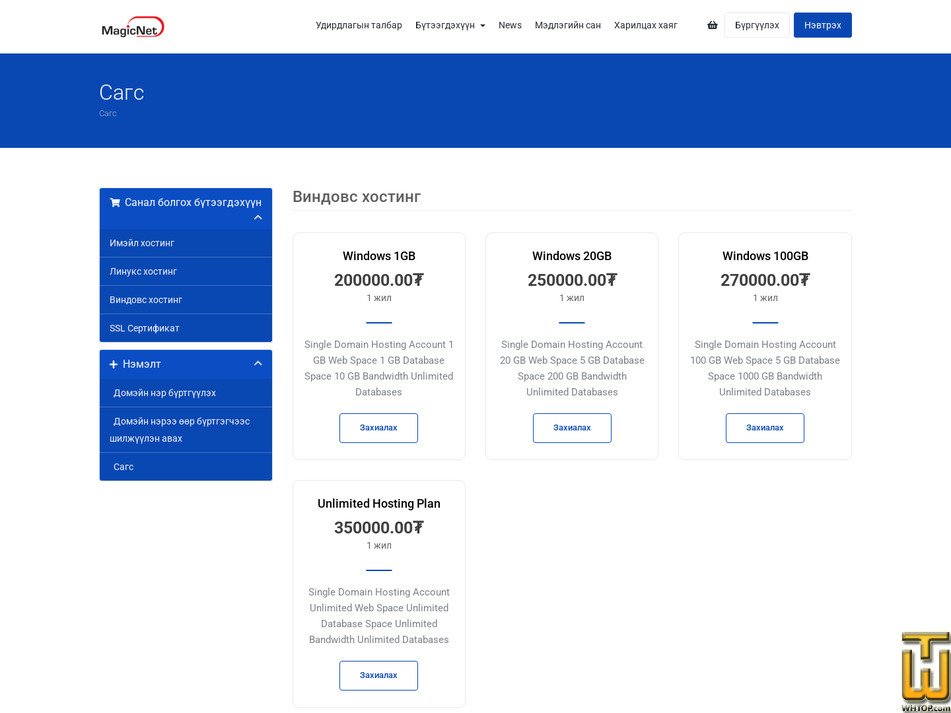
Task: Open Удирдлагын талбар in the navigation
Action: pyautogui.click(x=358, y=25)
